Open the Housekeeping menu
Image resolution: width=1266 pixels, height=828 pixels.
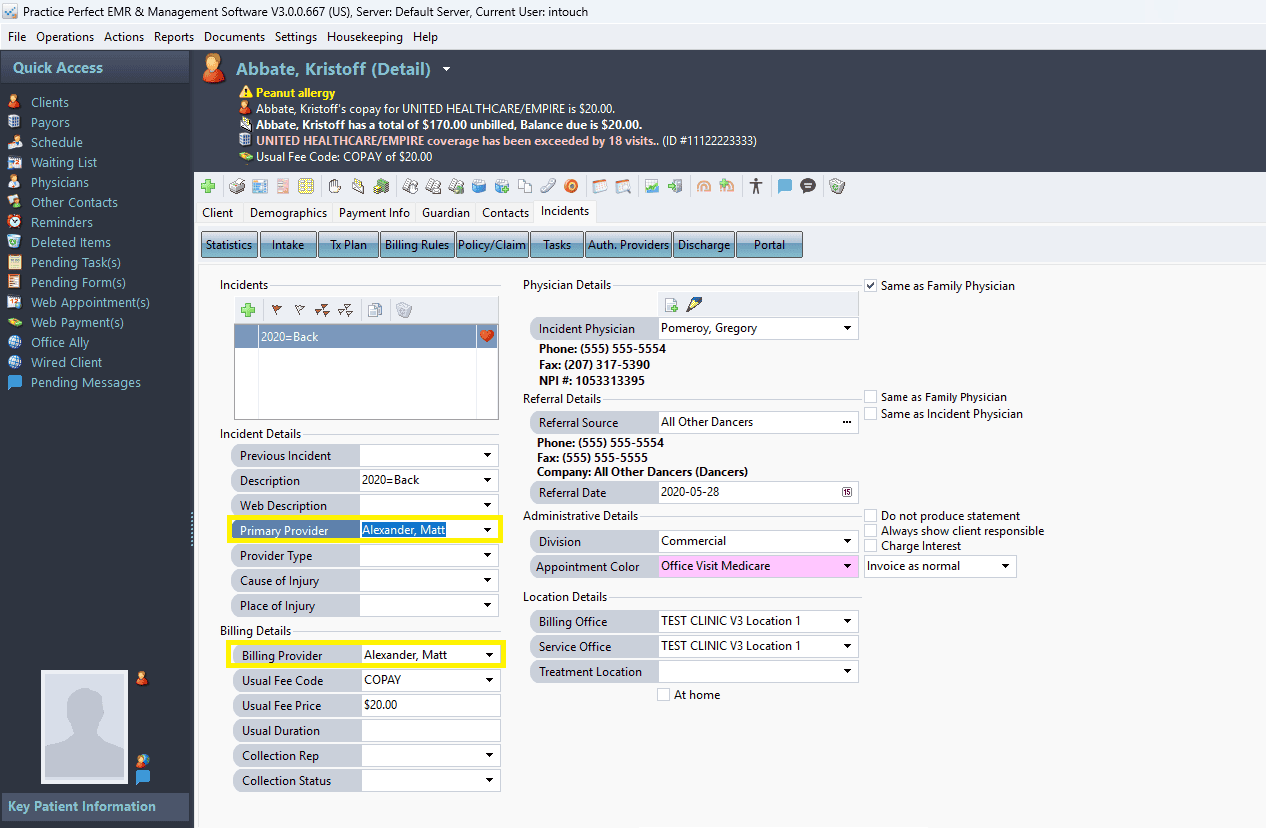[x=365, y=37]
